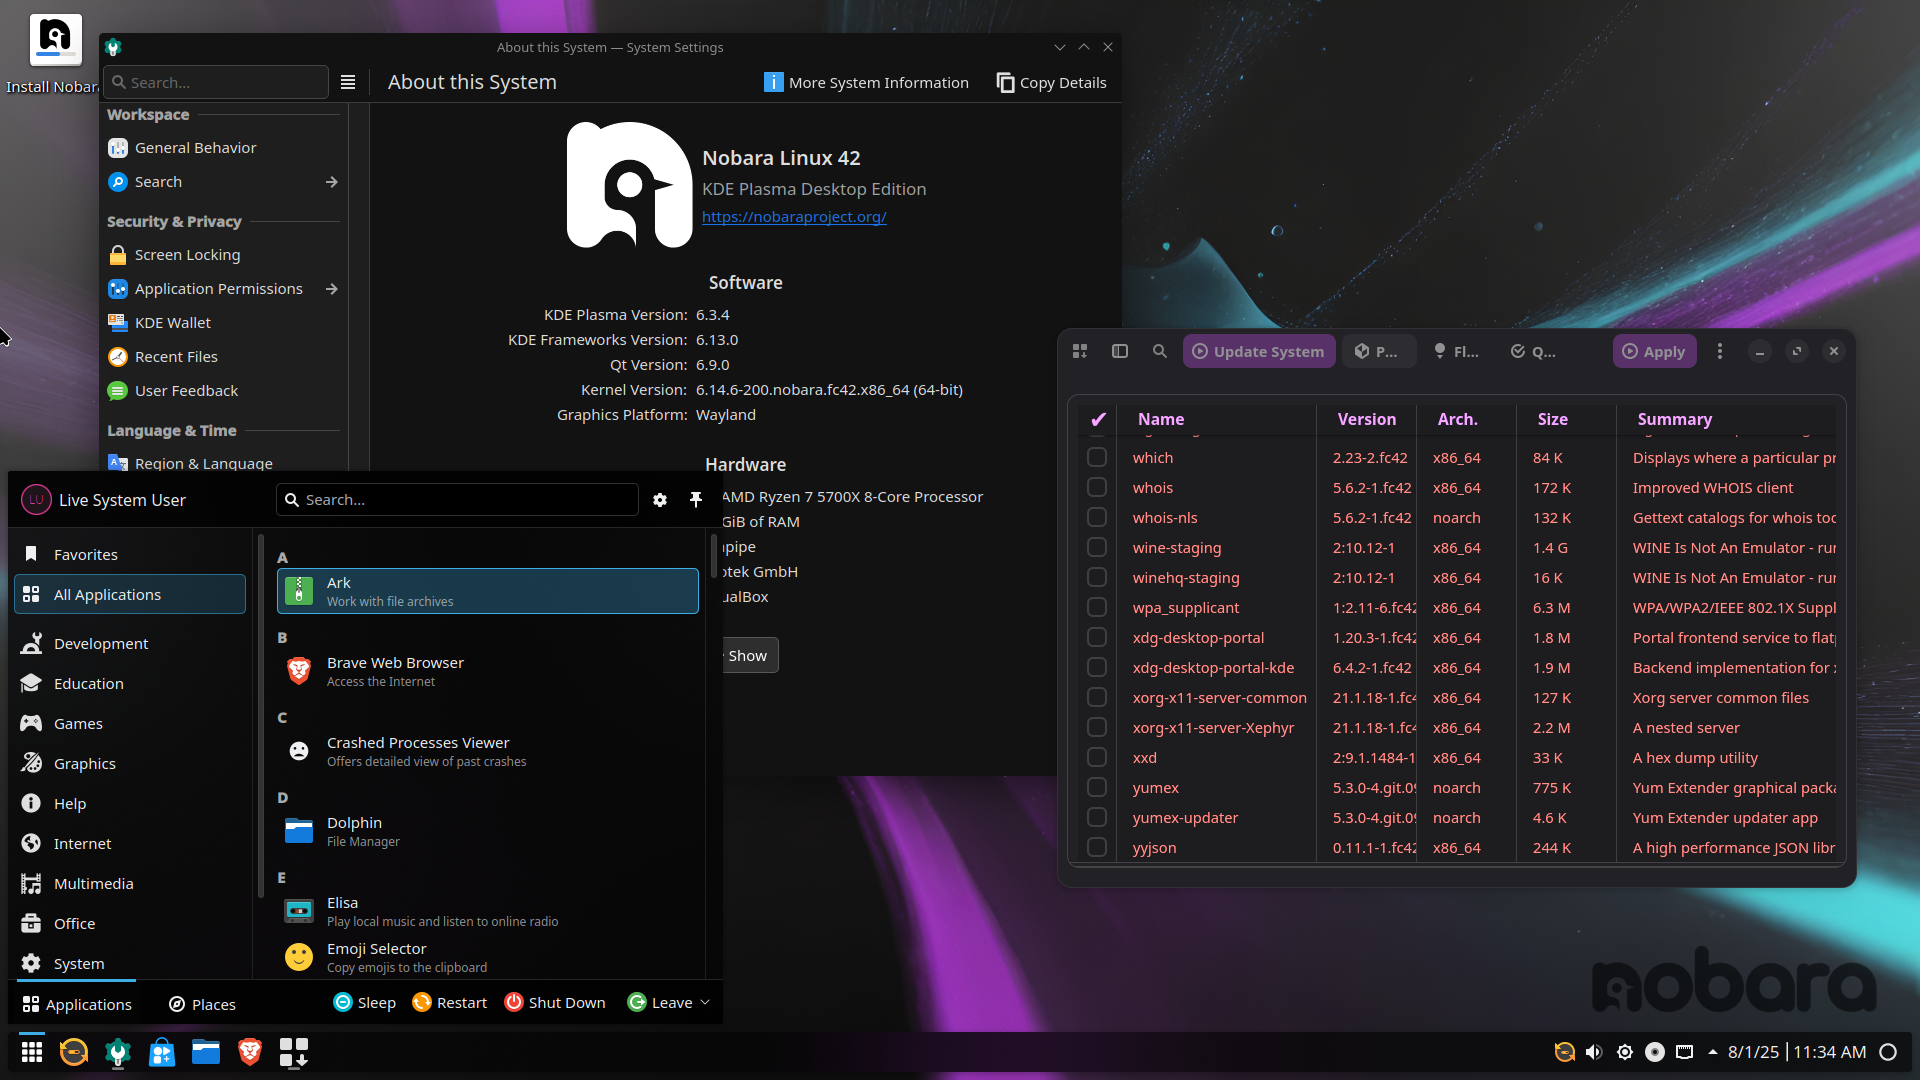Screen dimensions: 1920x1080
Task: Open KDE Wallet settings
Action: click(223, 323)
